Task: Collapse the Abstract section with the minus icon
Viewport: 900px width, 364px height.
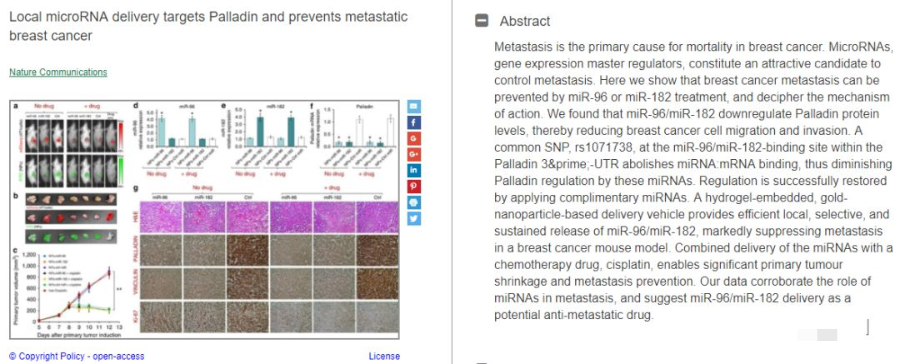Action: [x=482, y=21]
